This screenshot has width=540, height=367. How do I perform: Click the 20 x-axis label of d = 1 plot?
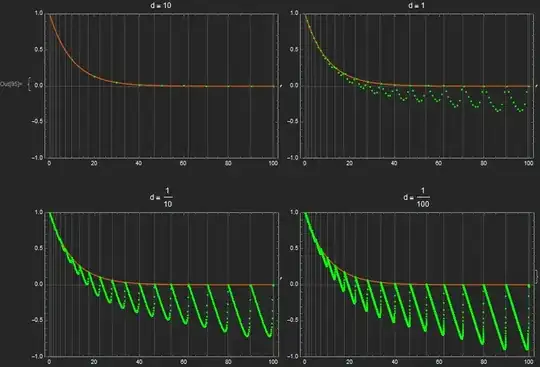pyautogui.click(x=349, y=163)
